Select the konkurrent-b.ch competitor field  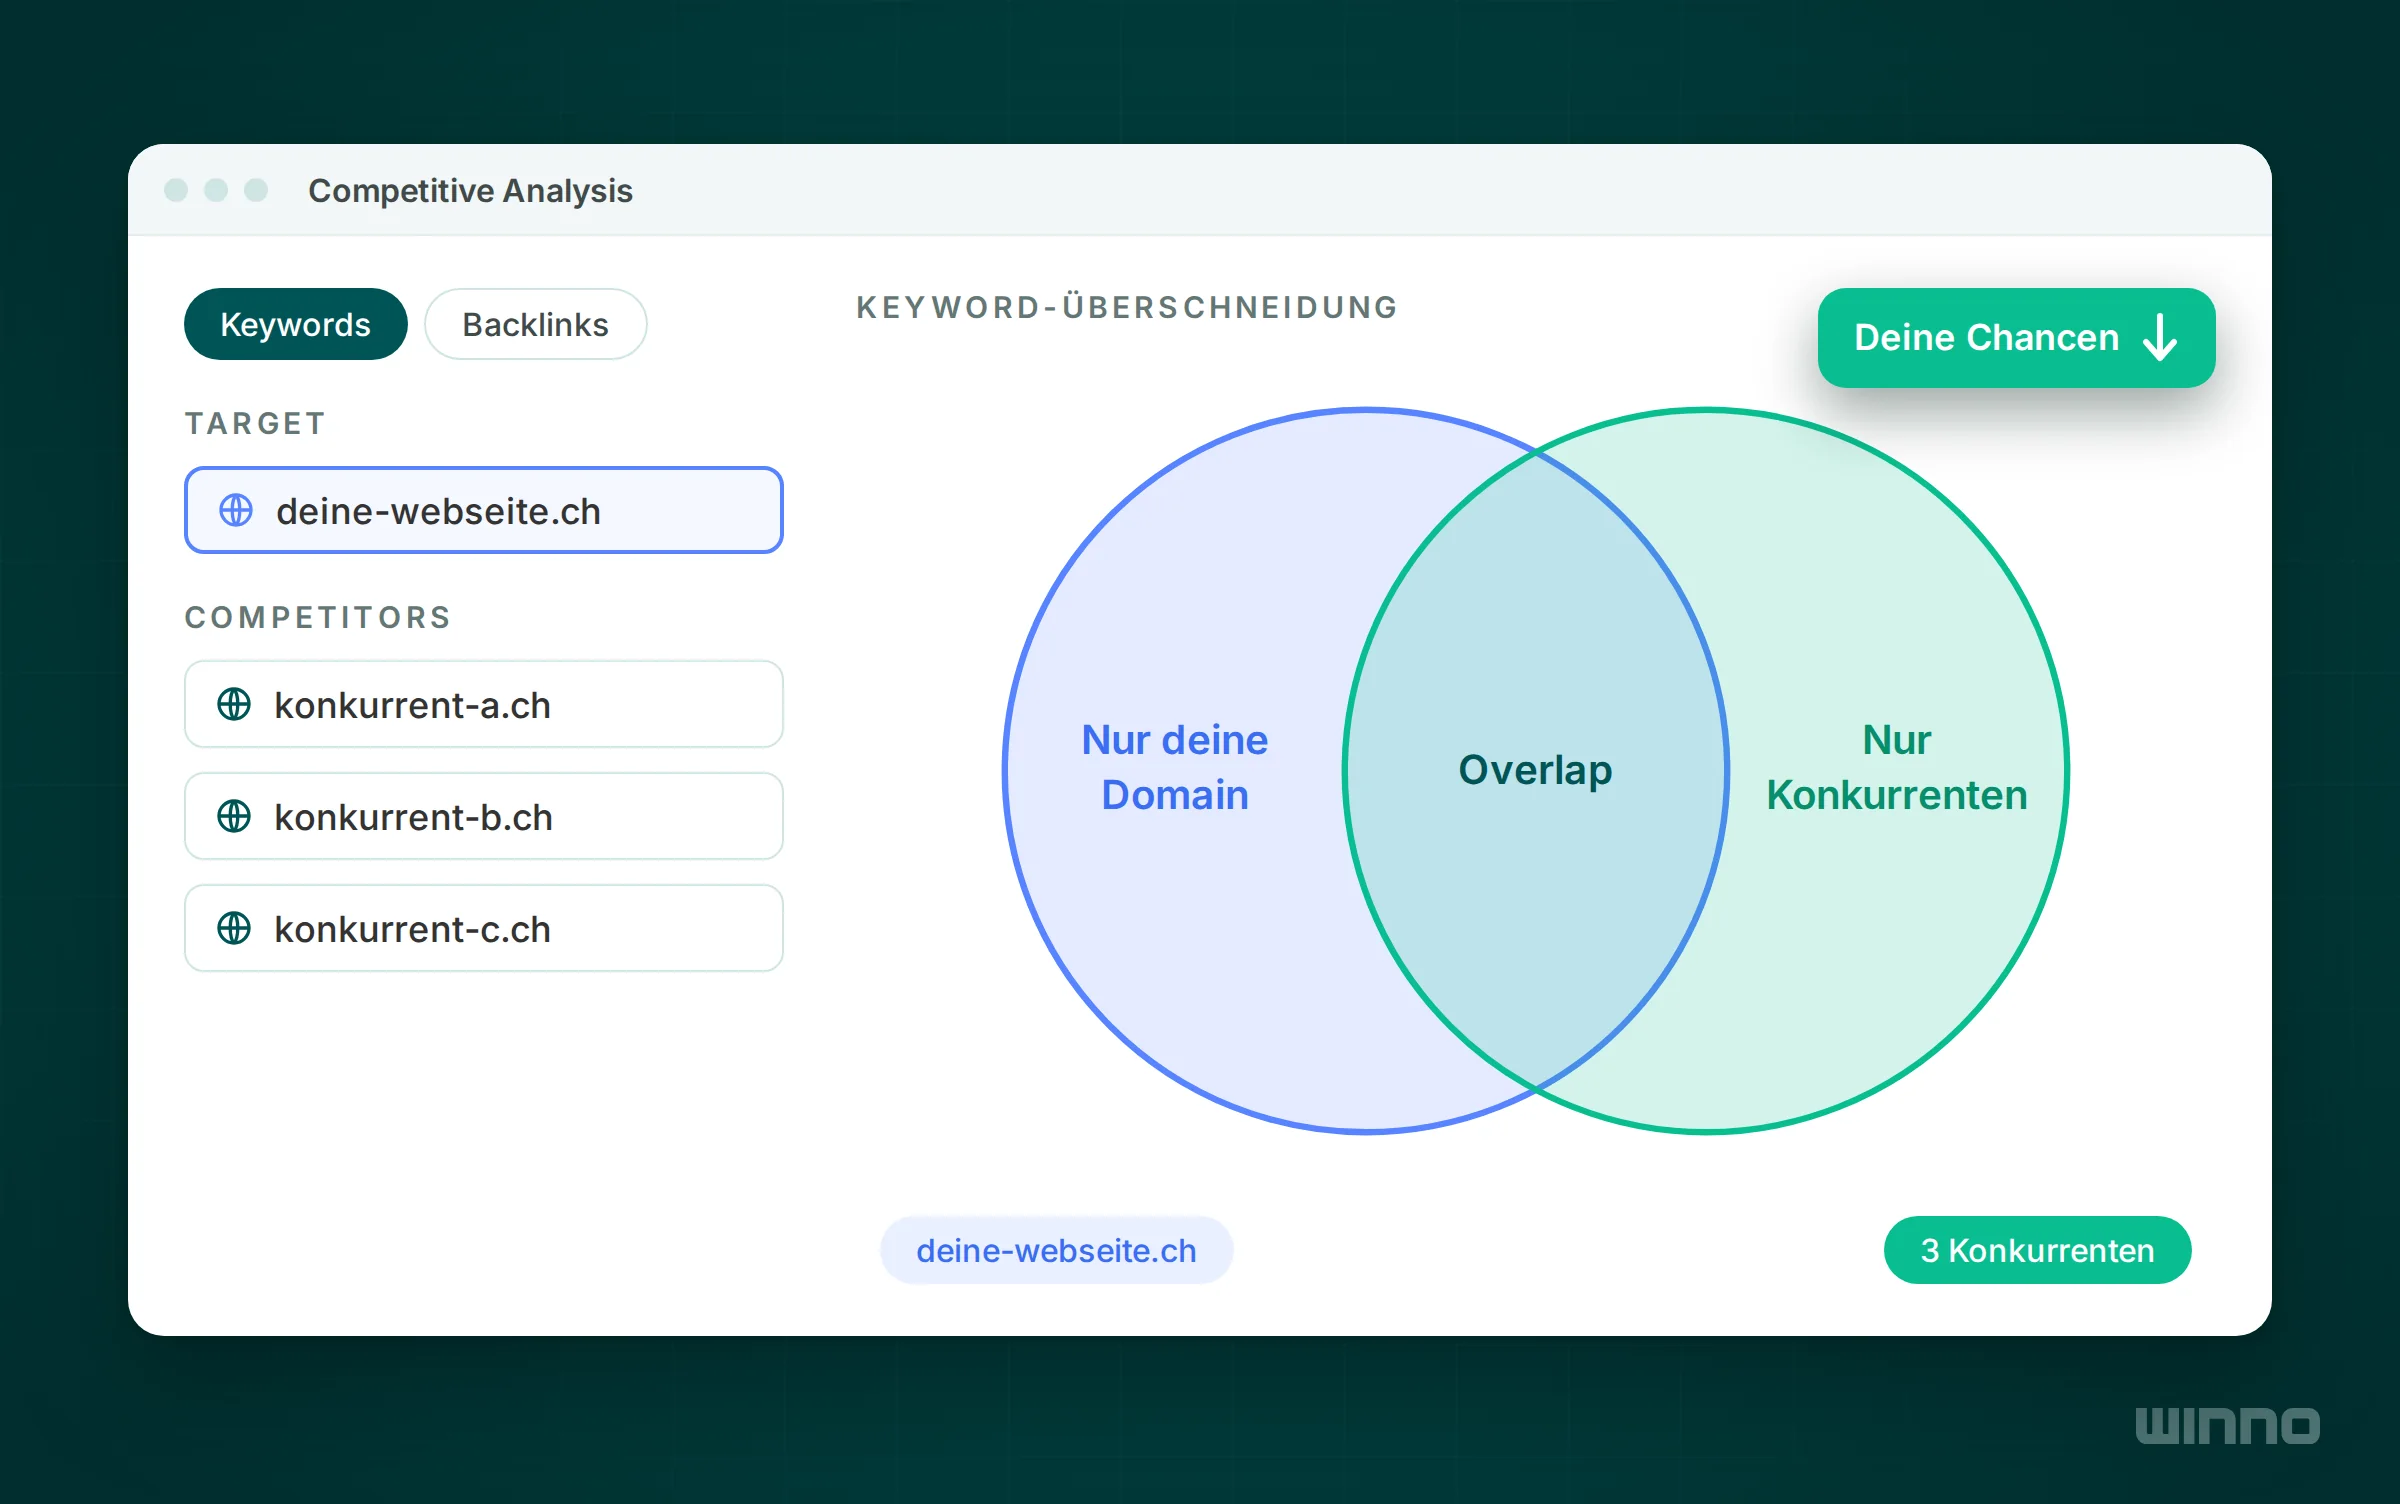coord(483,816)
